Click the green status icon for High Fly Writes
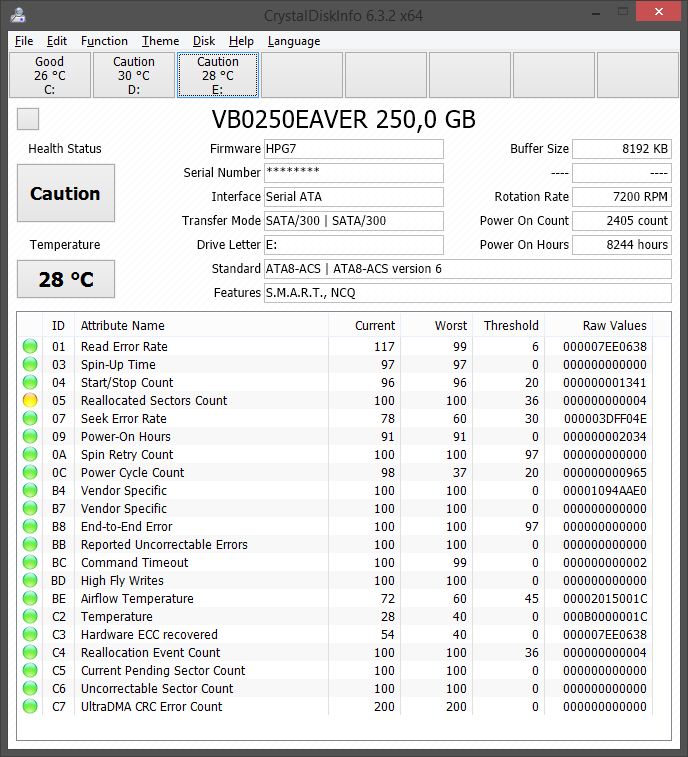This screenshot has height=757, width=688. tap(30, 580)
